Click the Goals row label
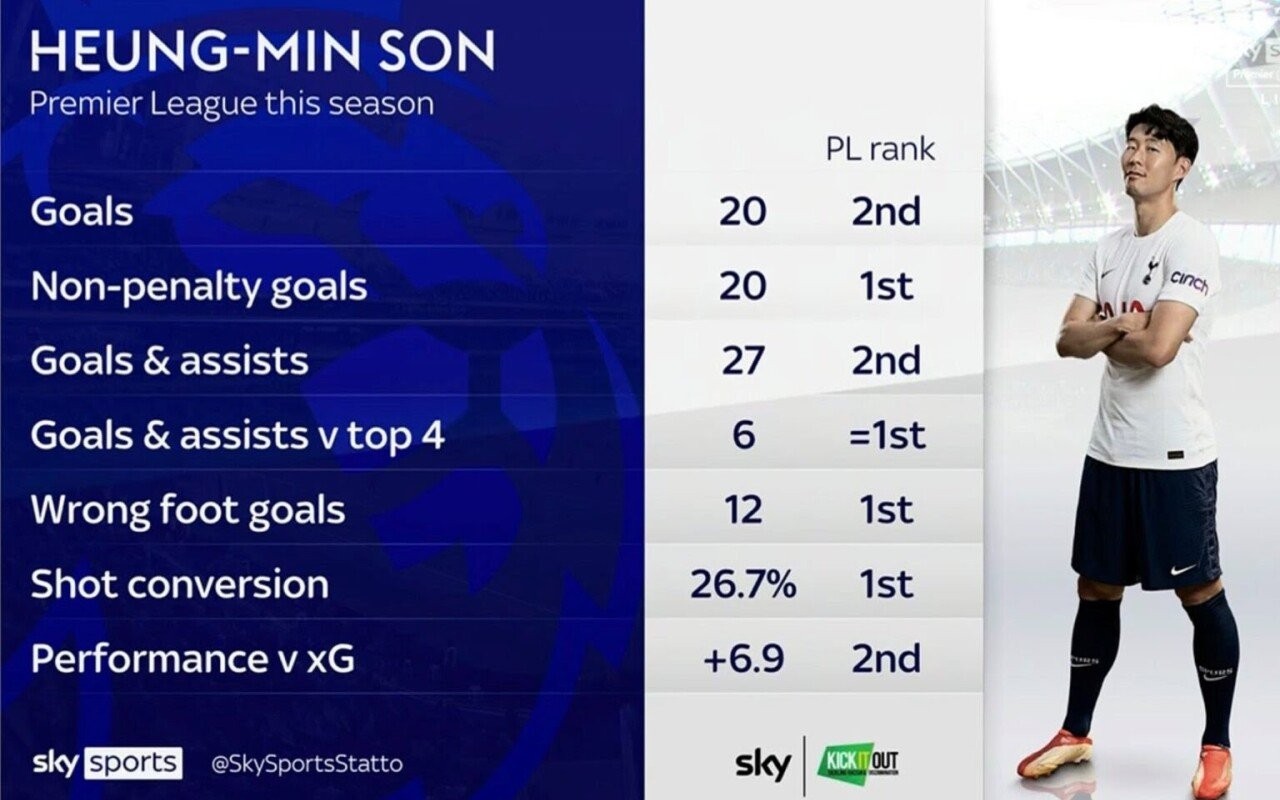This screenshot has width=1280, height=800. pos(82,212)
